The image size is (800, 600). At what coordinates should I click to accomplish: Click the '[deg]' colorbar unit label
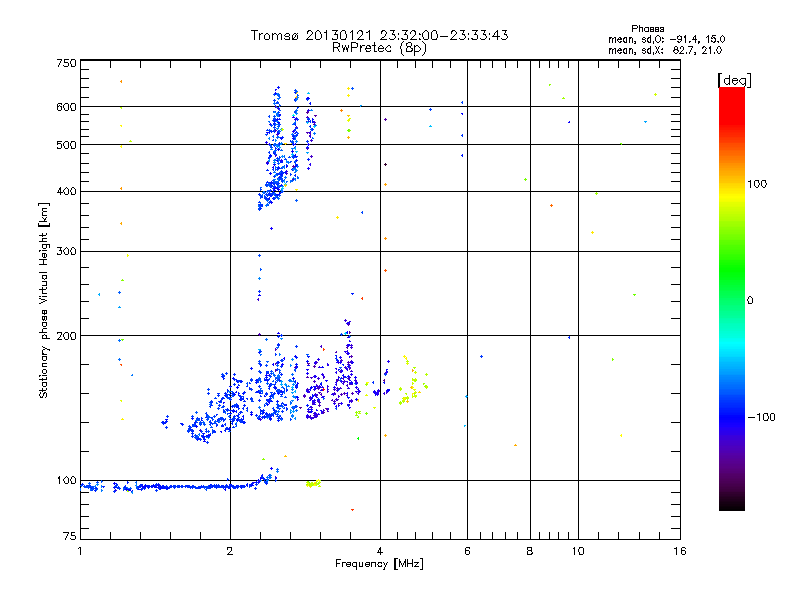[x=734, y=80]
